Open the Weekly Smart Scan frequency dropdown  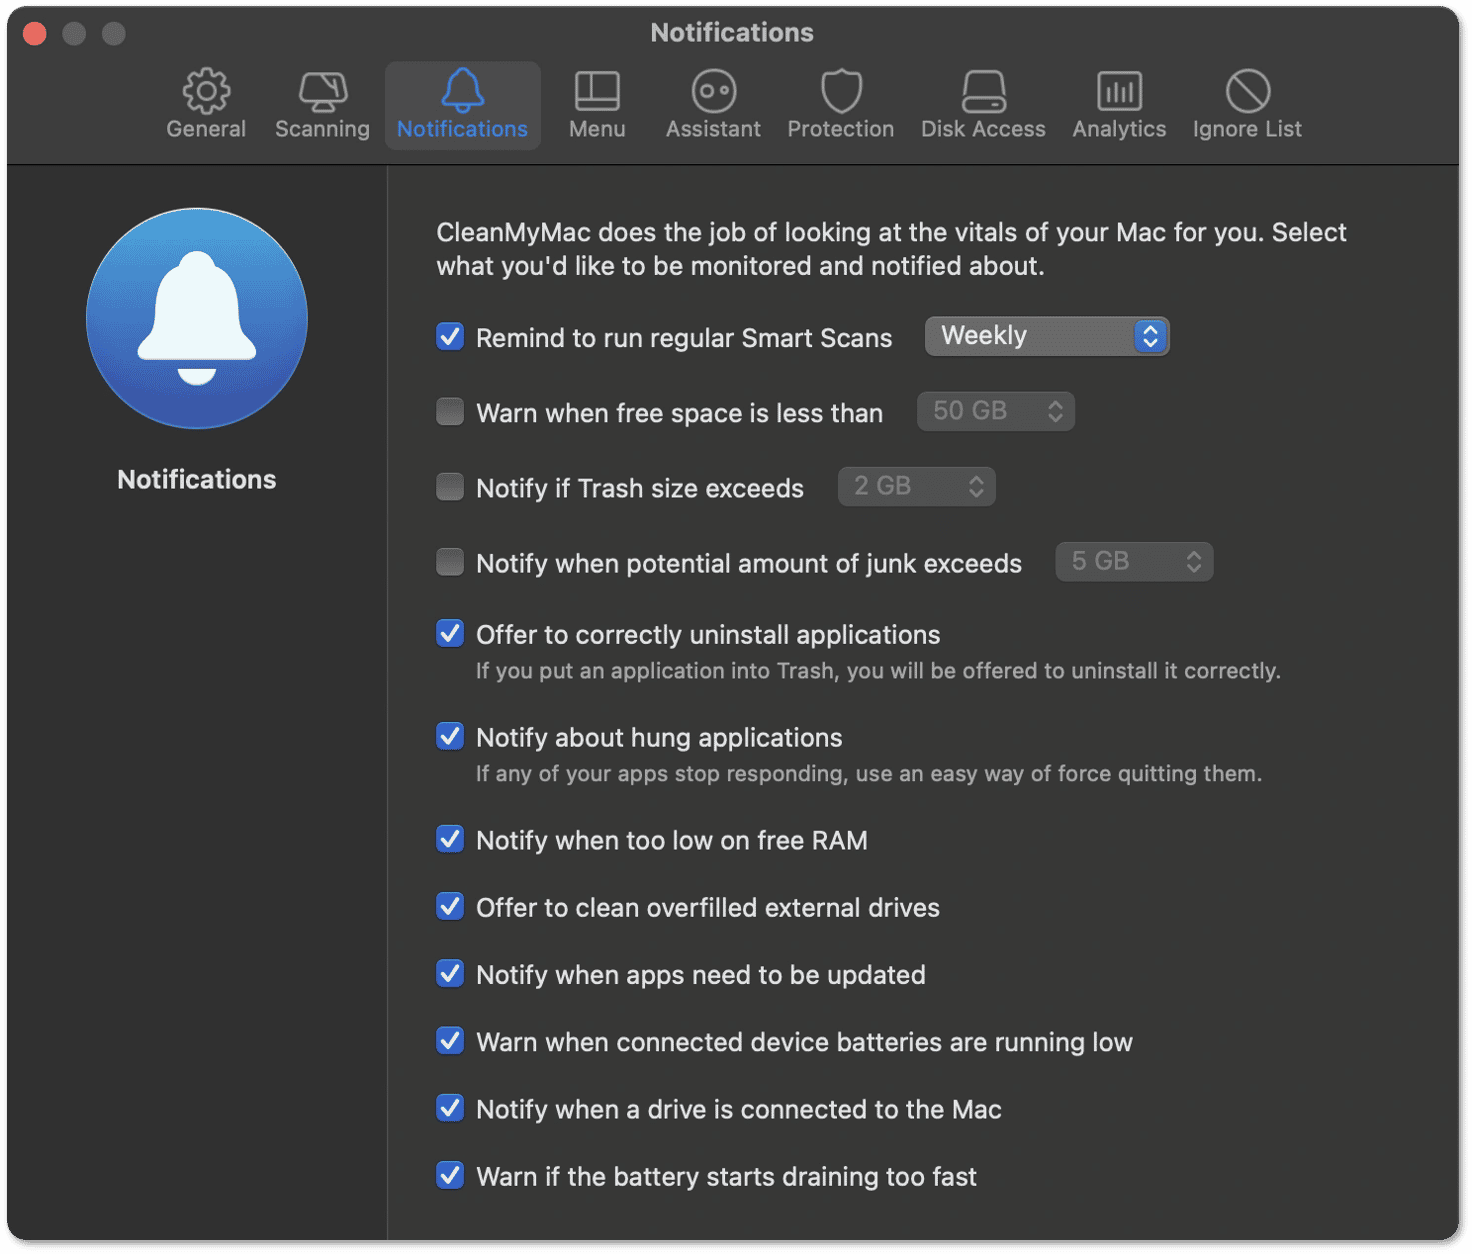pos(1047,336)
